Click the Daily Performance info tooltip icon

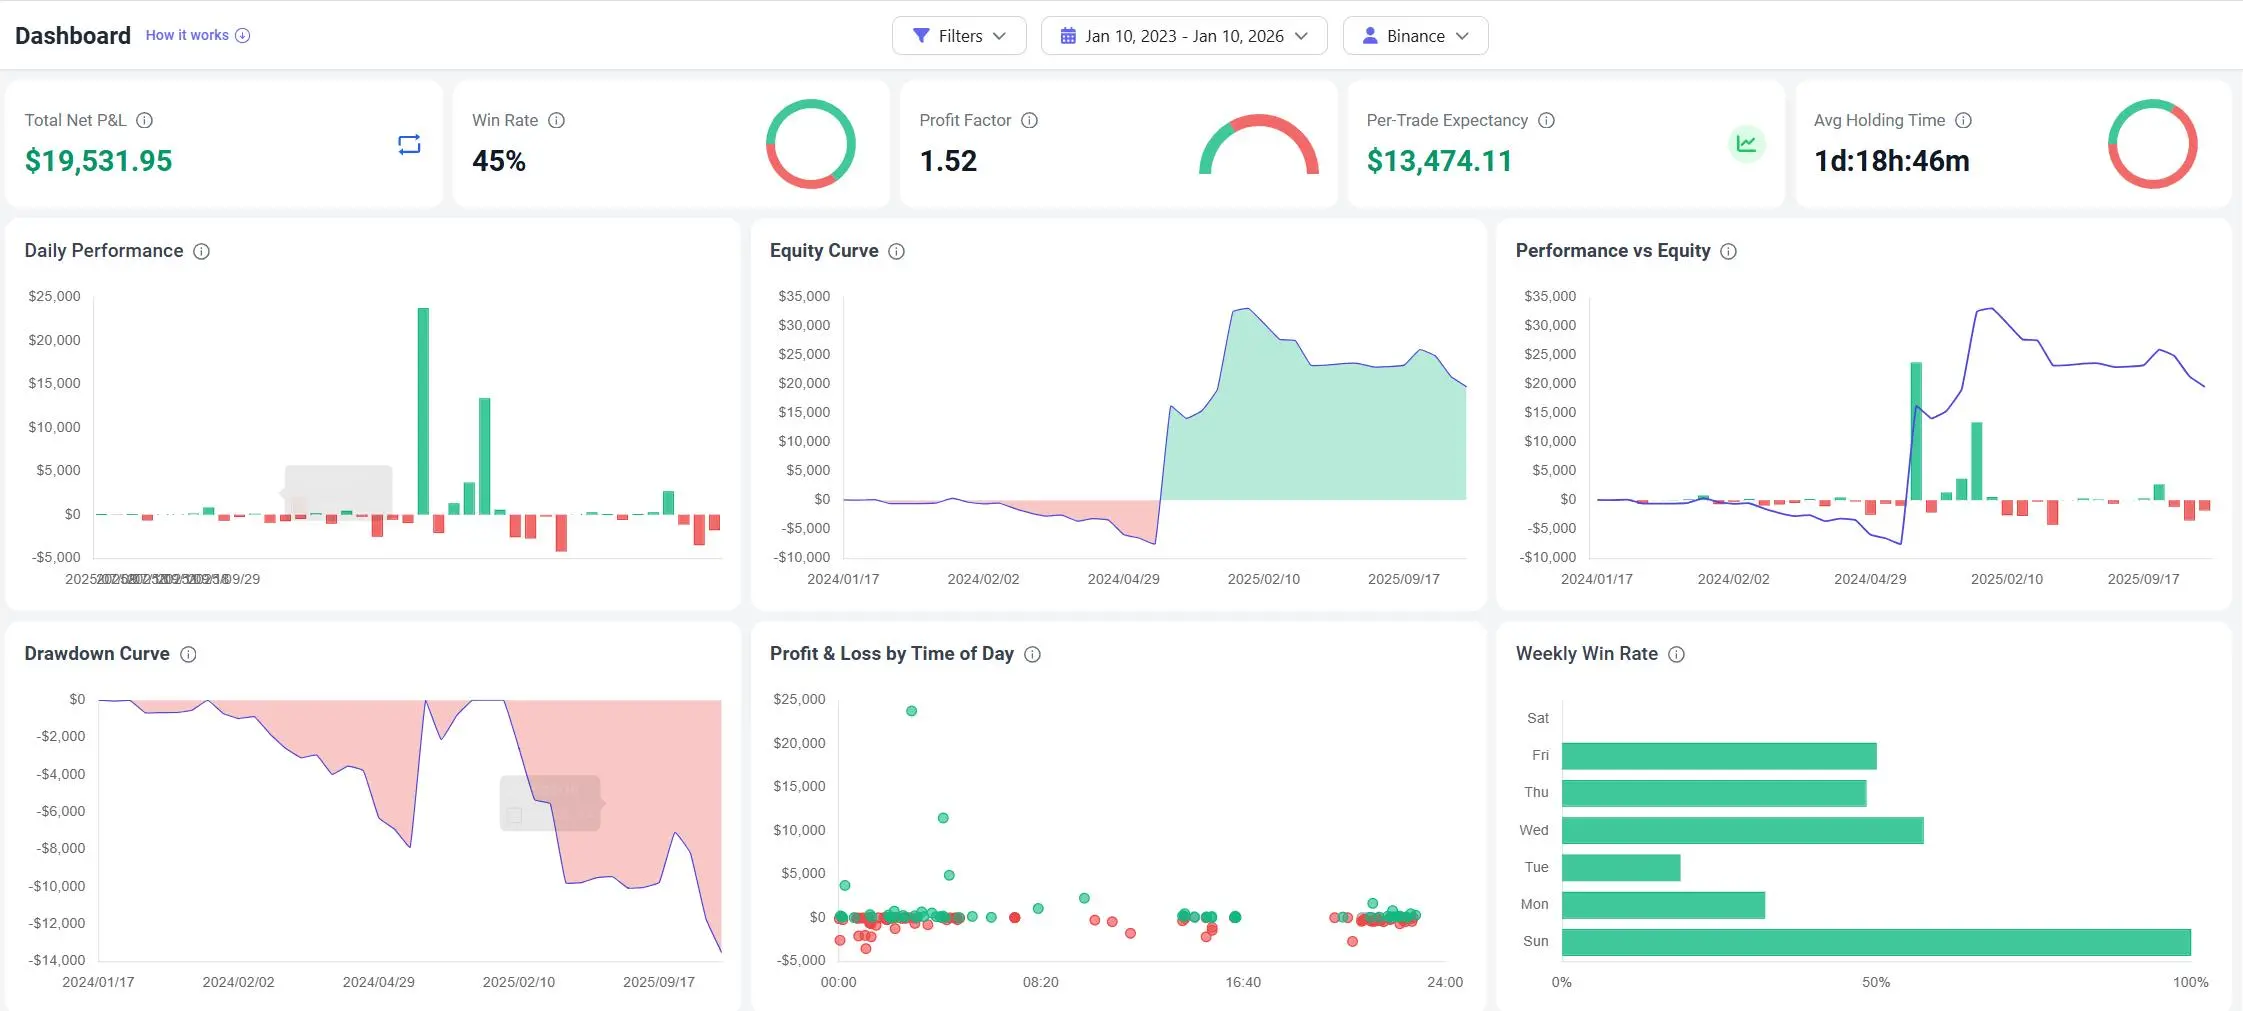pyautogui.click(x=202, y=251)
